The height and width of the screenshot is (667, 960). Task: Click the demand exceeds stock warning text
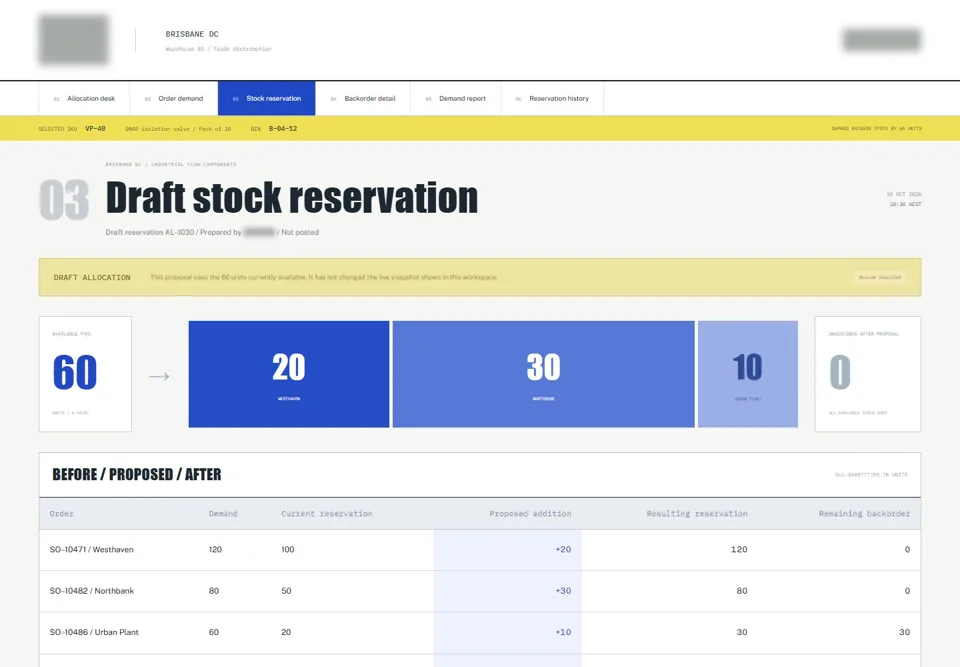pyautogui.click(x=876, y=129)
